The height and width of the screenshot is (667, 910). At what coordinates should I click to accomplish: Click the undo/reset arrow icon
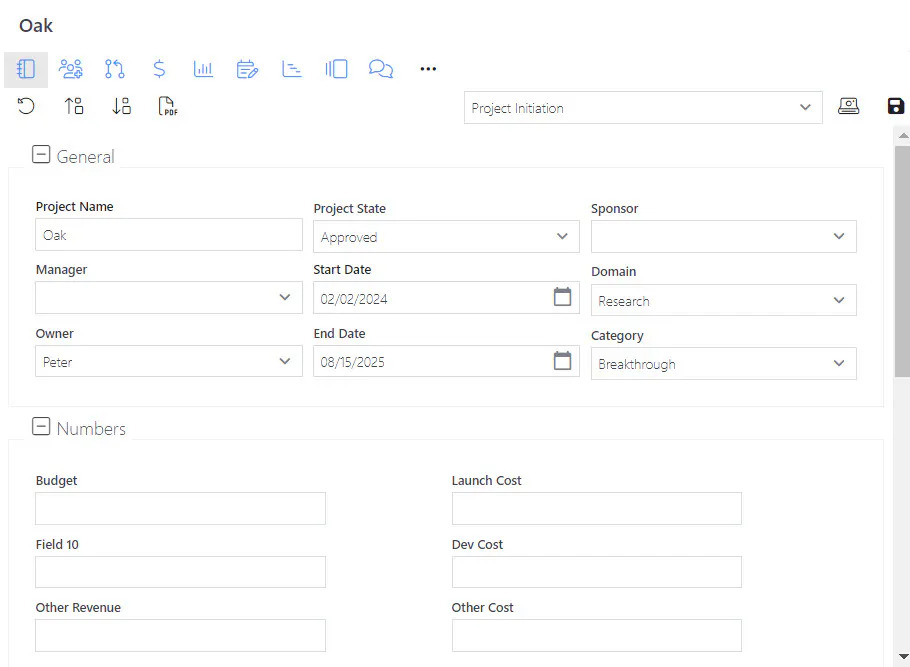tap(26, 106)
